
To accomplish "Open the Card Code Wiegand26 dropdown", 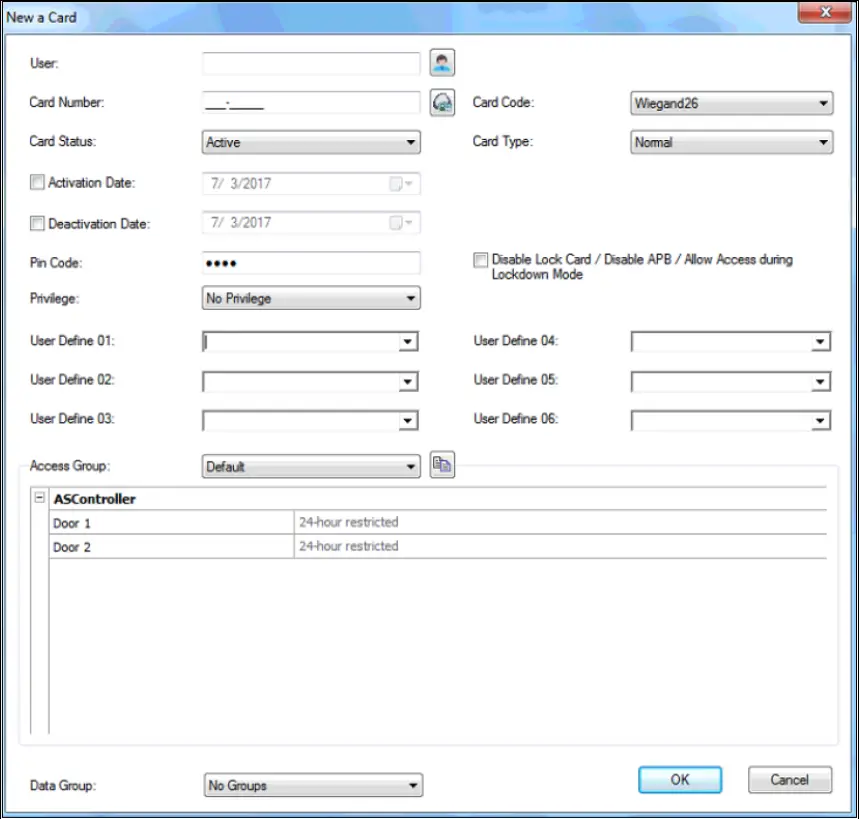I will 731,103.
